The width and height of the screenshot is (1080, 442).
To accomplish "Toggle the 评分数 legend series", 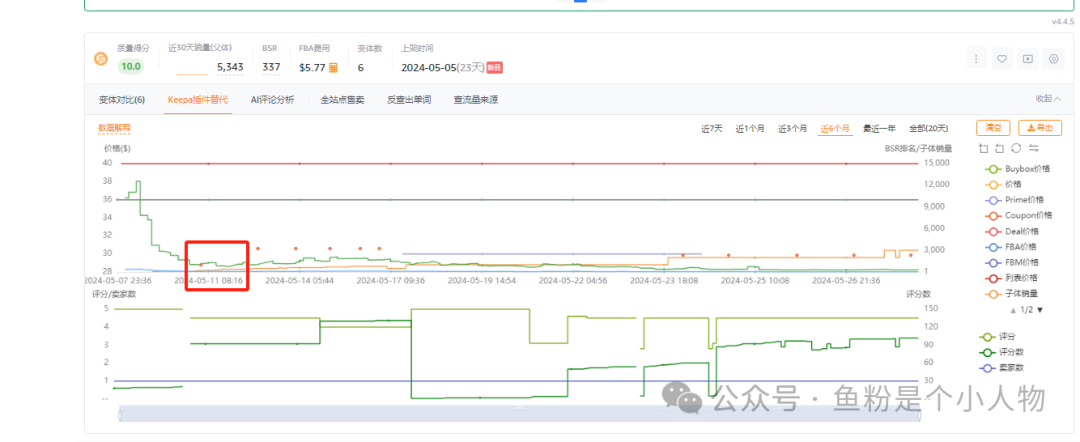I will [x=1001, y=352].
